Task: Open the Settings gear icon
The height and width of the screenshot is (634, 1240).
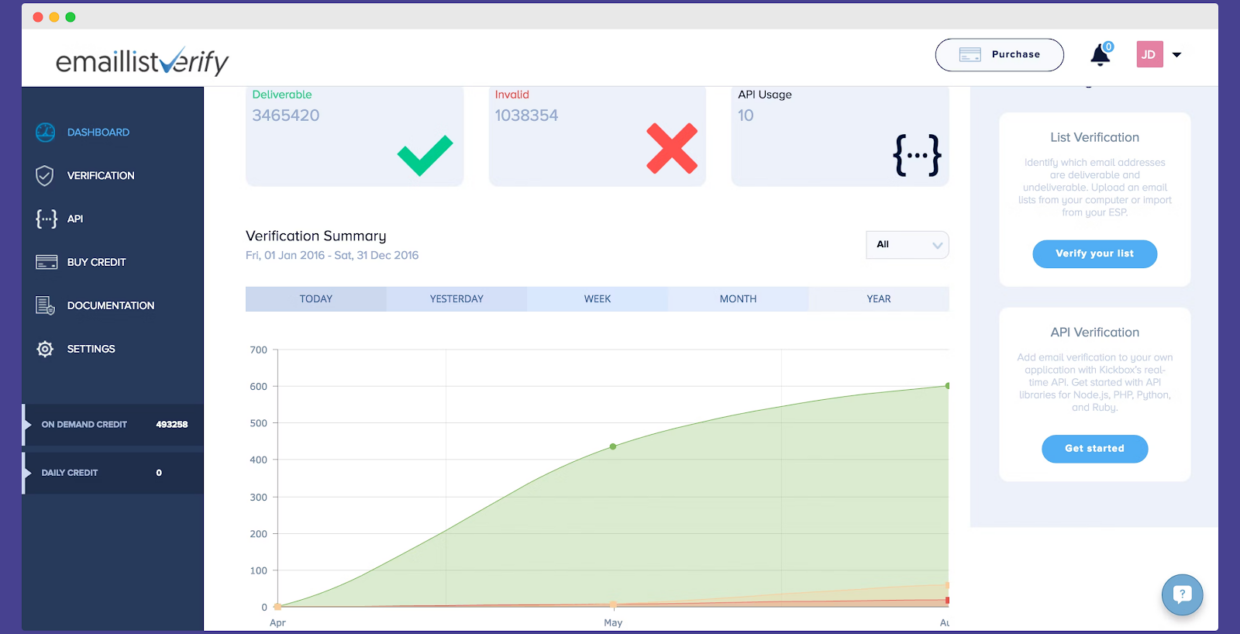Action: tap(45, 349)
